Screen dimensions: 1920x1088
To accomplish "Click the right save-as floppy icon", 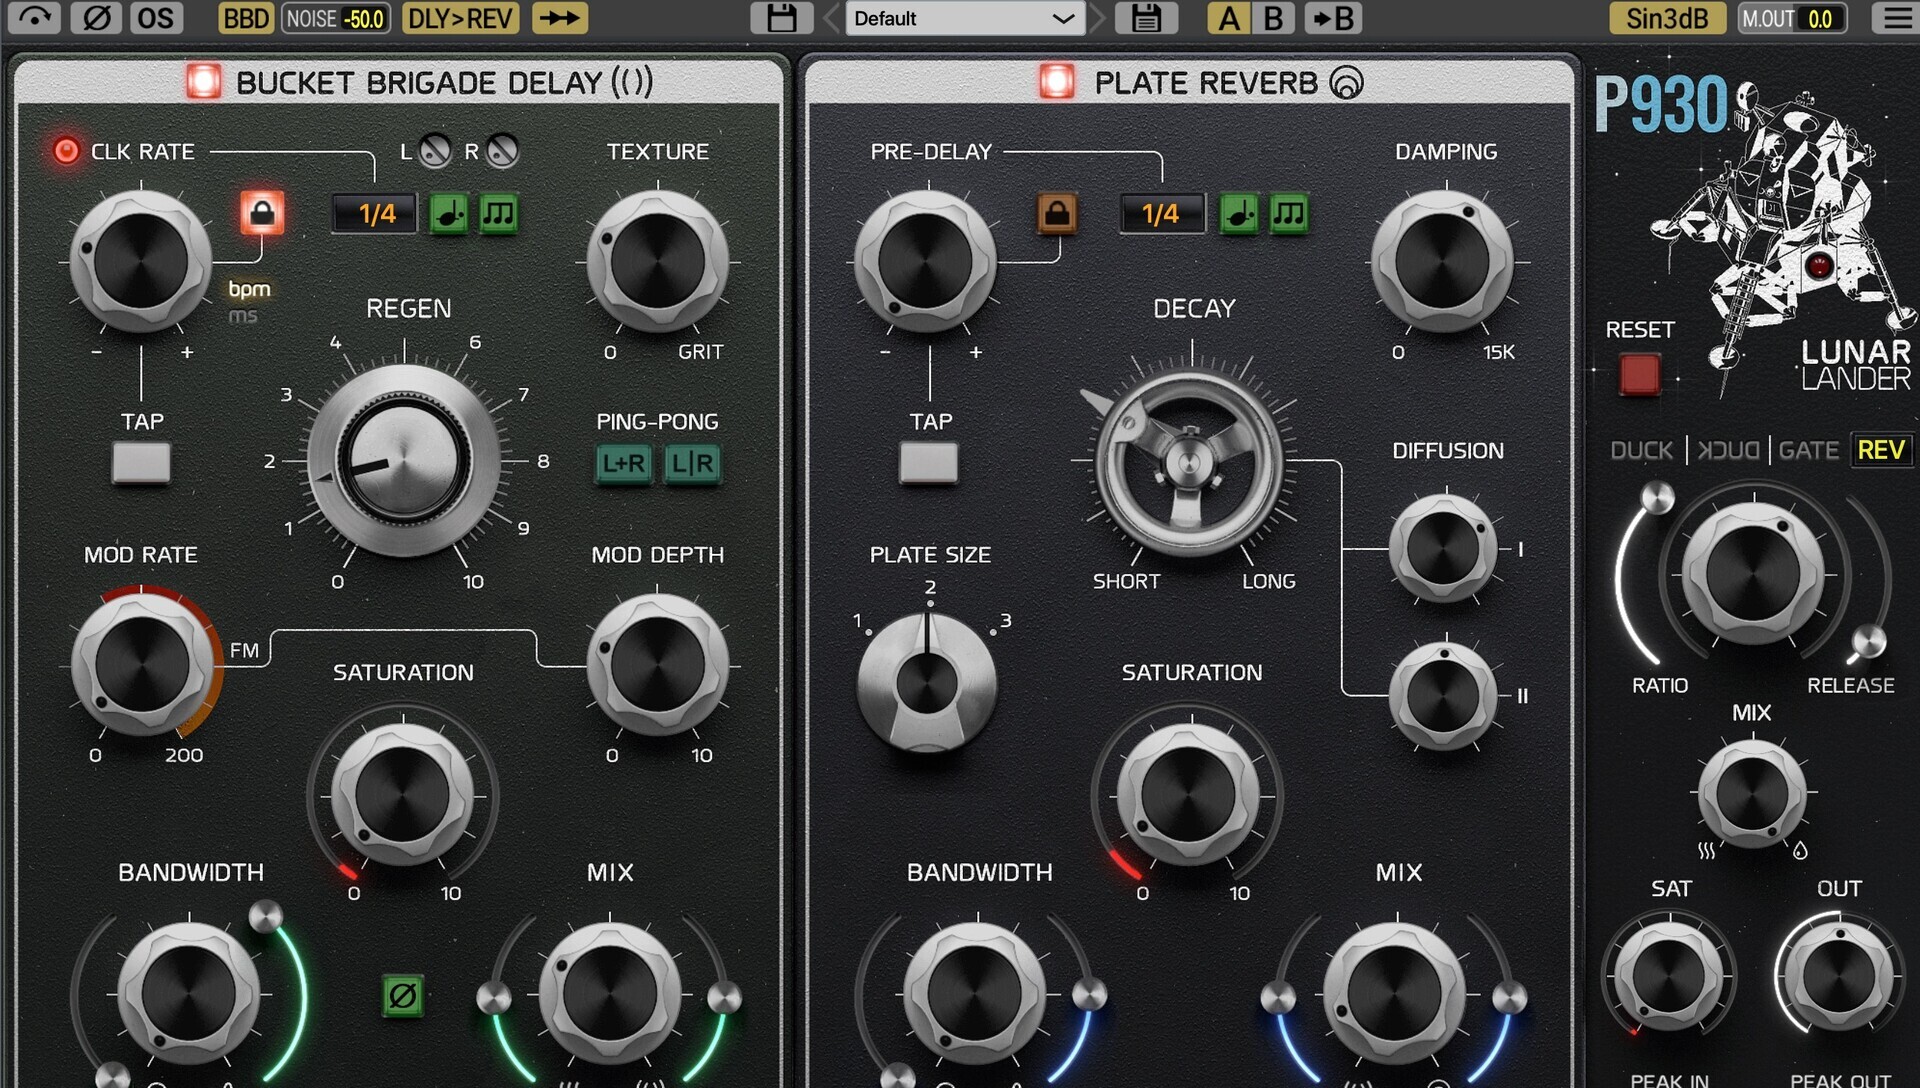I will [1146, 18].
